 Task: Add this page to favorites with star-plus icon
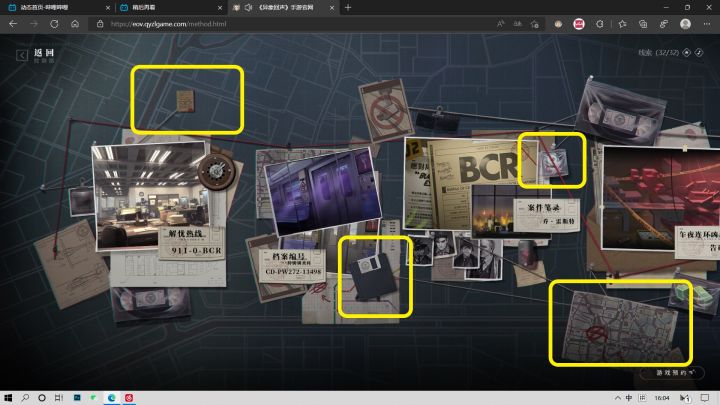(534, 24)
